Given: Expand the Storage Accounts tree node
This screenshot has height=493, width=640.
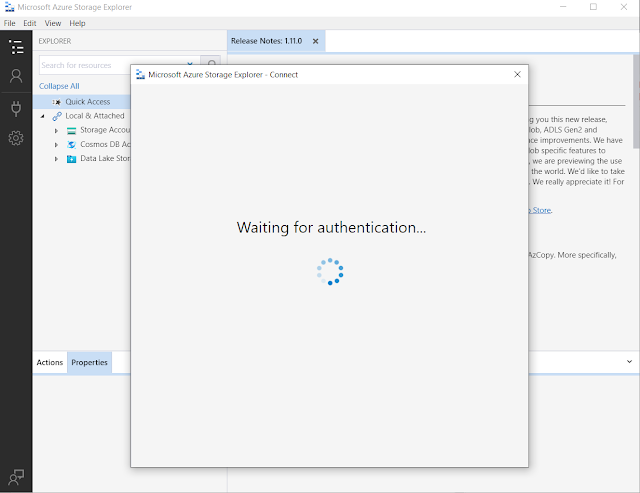Looking at the screenshot, I should click(x=56, y=131).
